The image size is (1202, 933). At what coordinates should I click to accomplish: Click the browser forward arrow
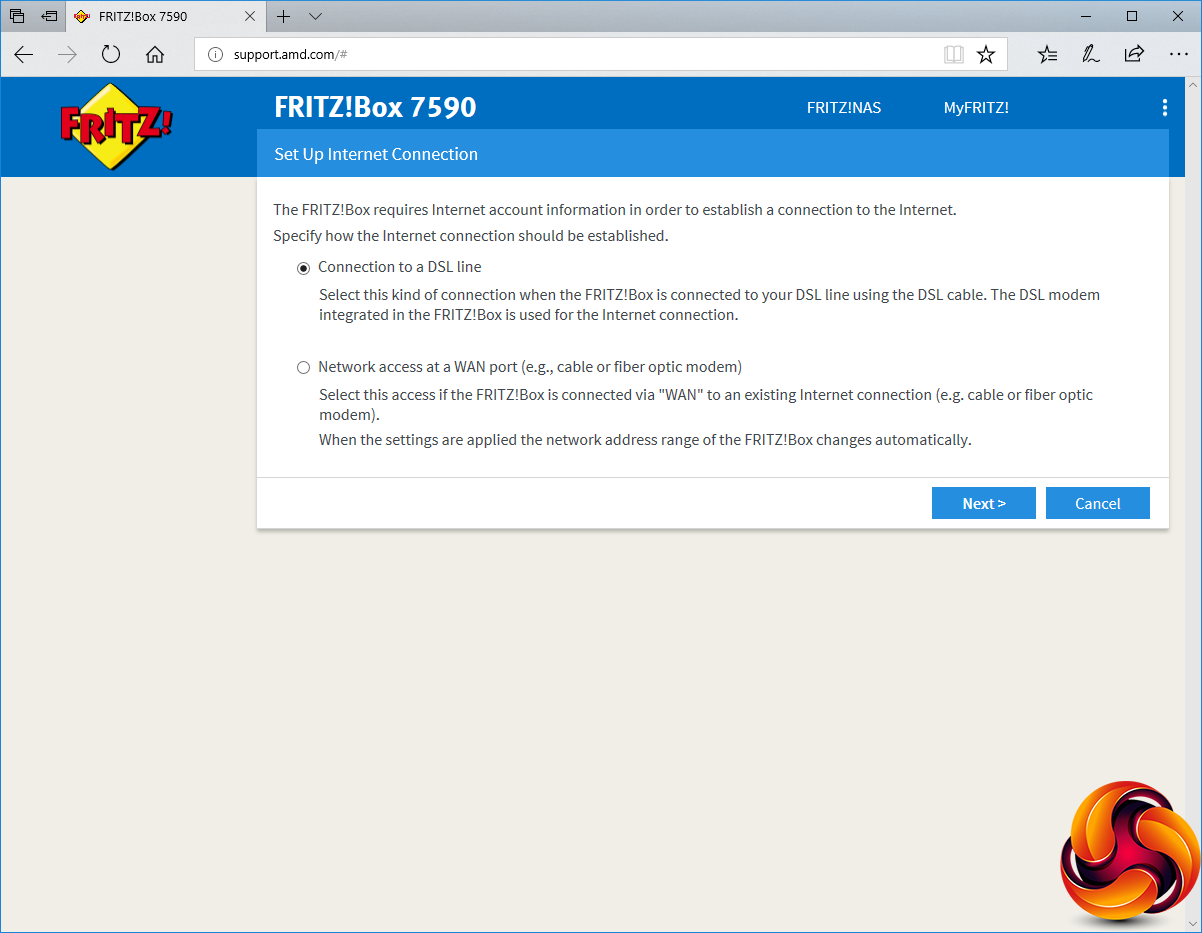[67, 55]
